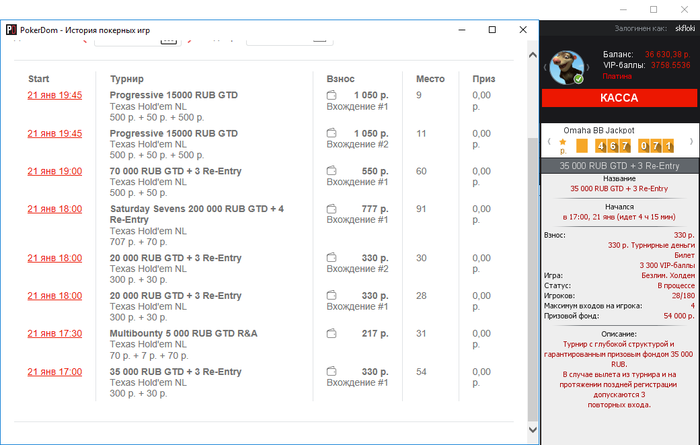Image resolution: width=700 pixels, height=445 pixels.
Task: Click the PokerDom logo in title bar
Action: [x=11, y=30]
